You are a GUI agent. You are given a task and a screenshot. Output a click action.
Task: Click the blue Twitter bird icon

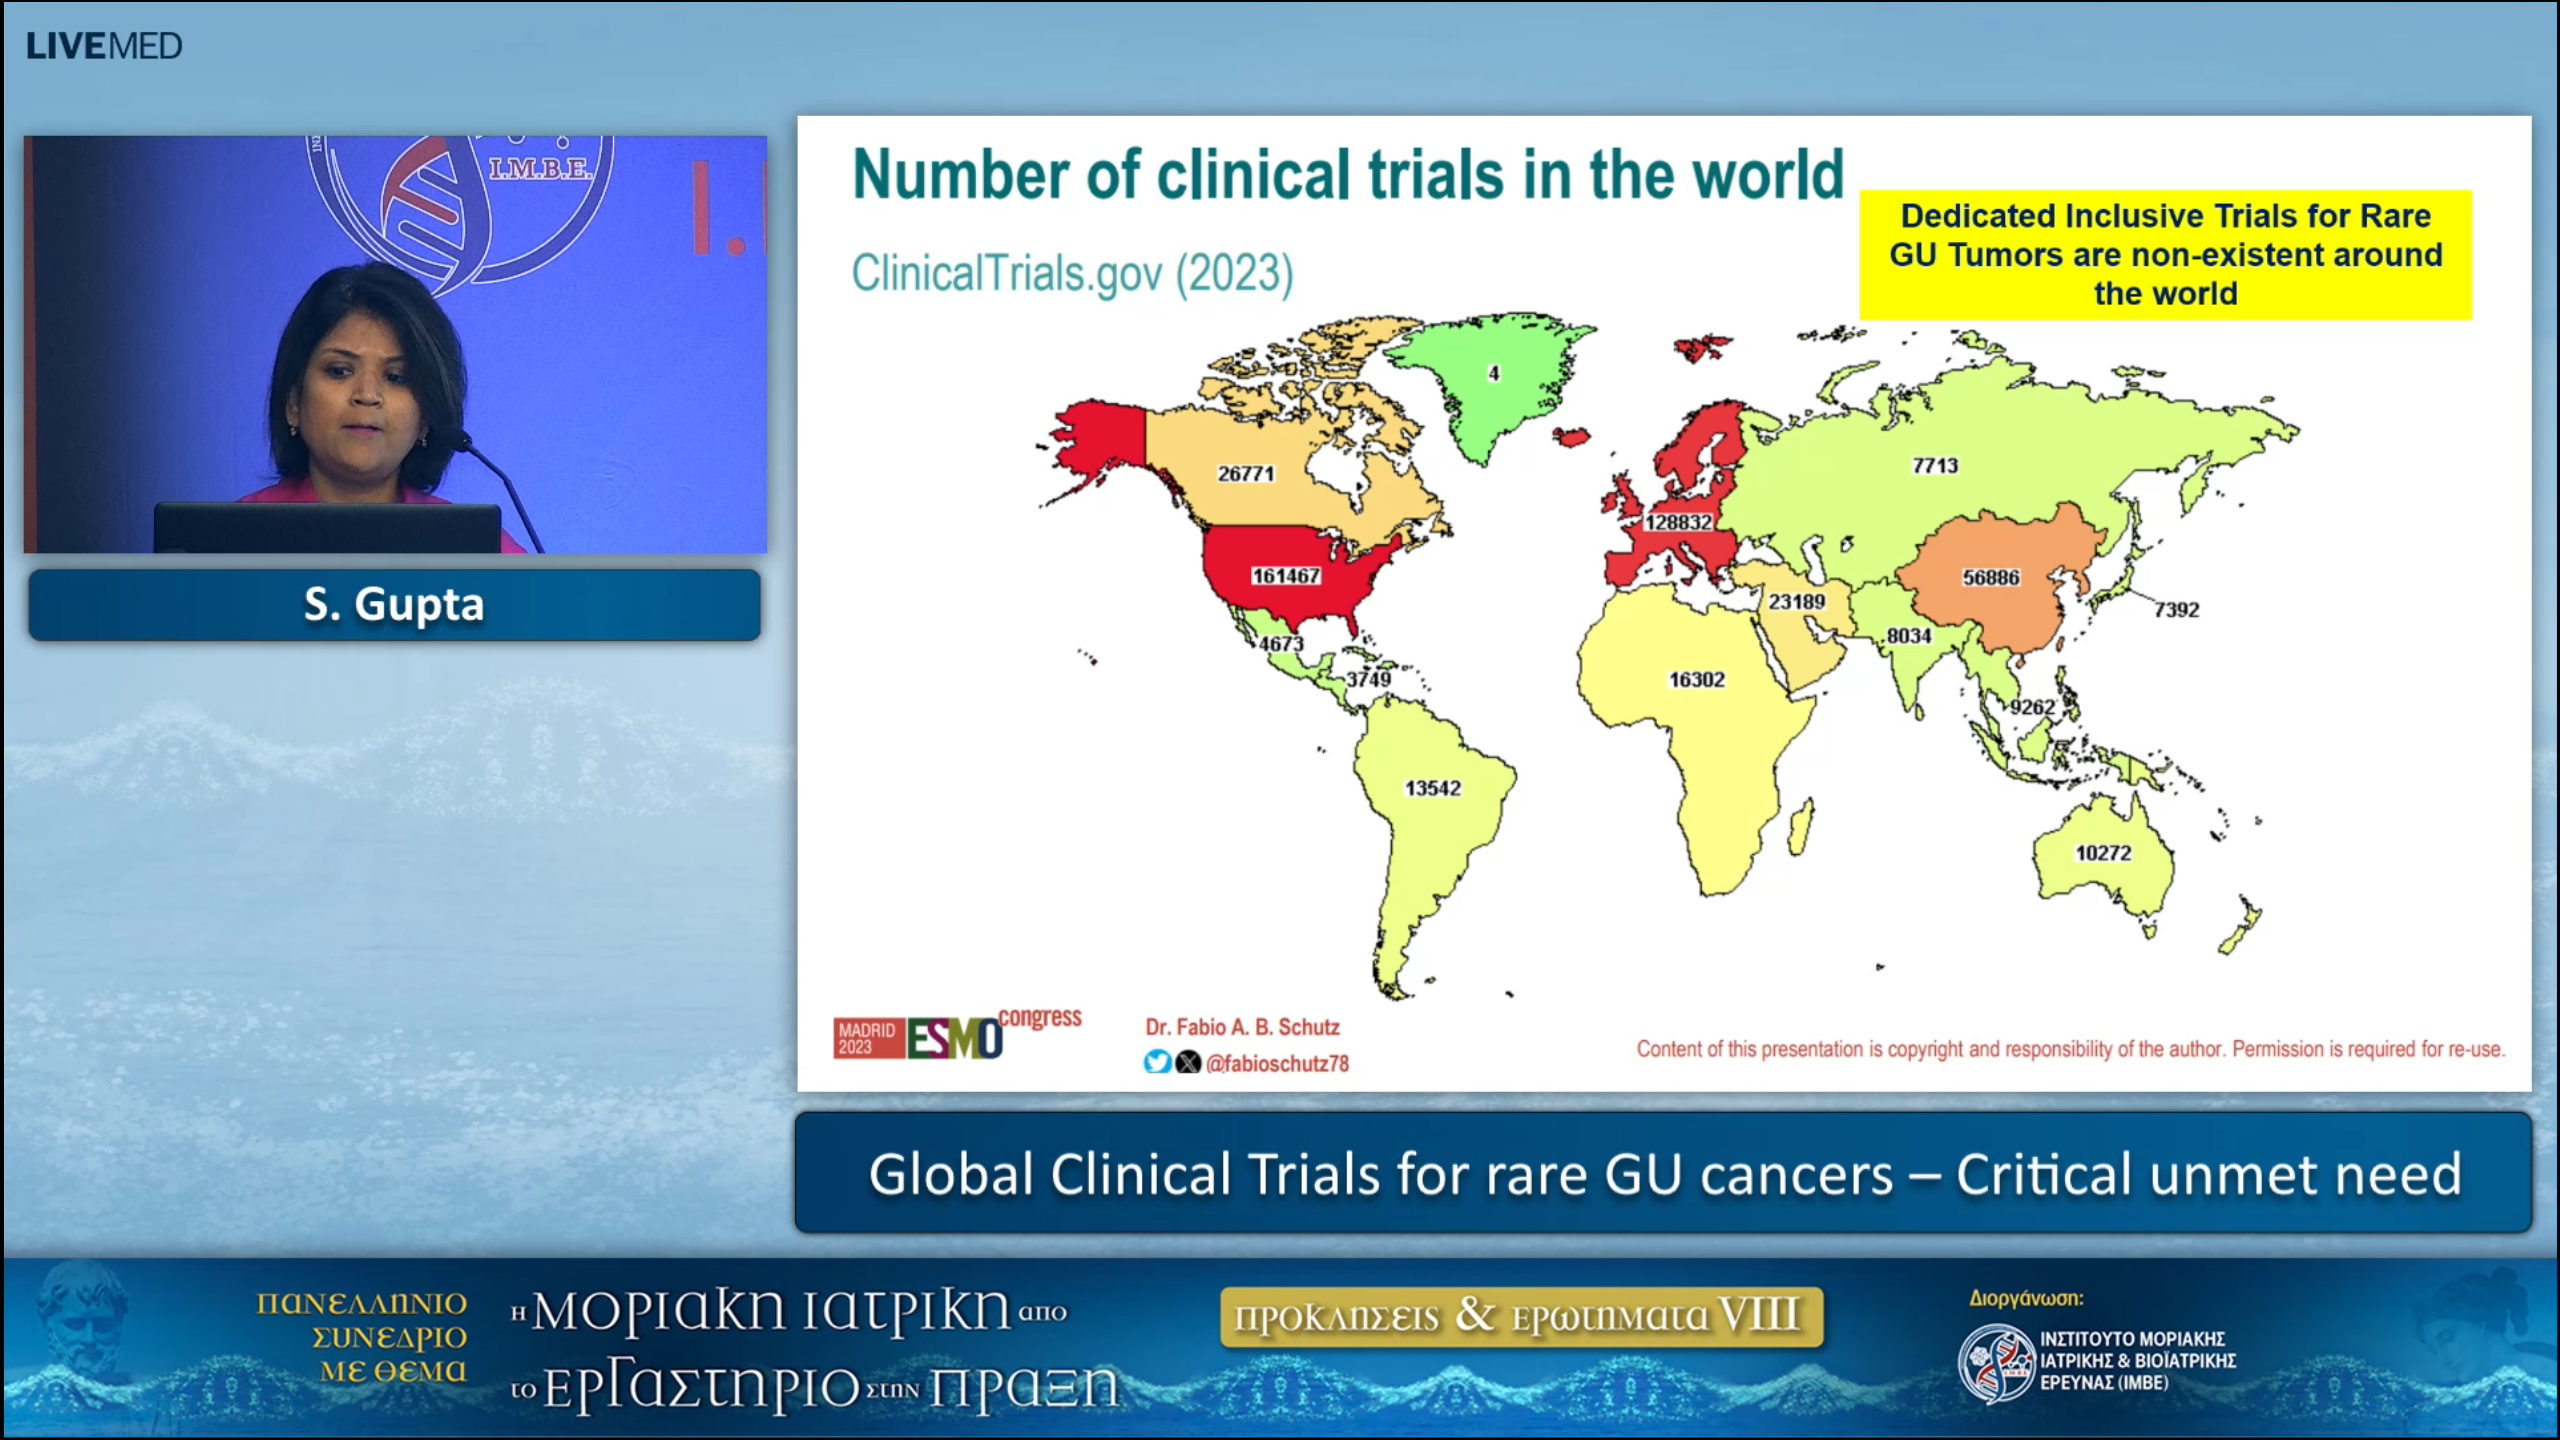point(1157,1062)
